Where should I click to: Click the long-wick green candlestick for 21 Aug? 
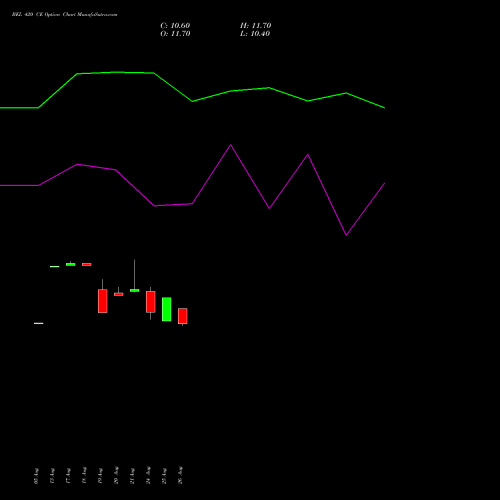click(135, 290)
